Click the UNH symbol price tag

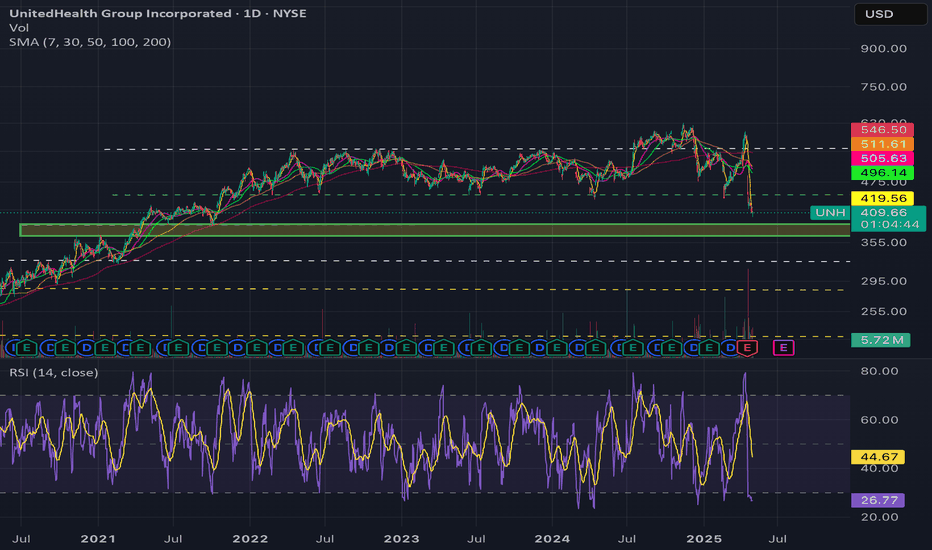click(x=830, y=212)
